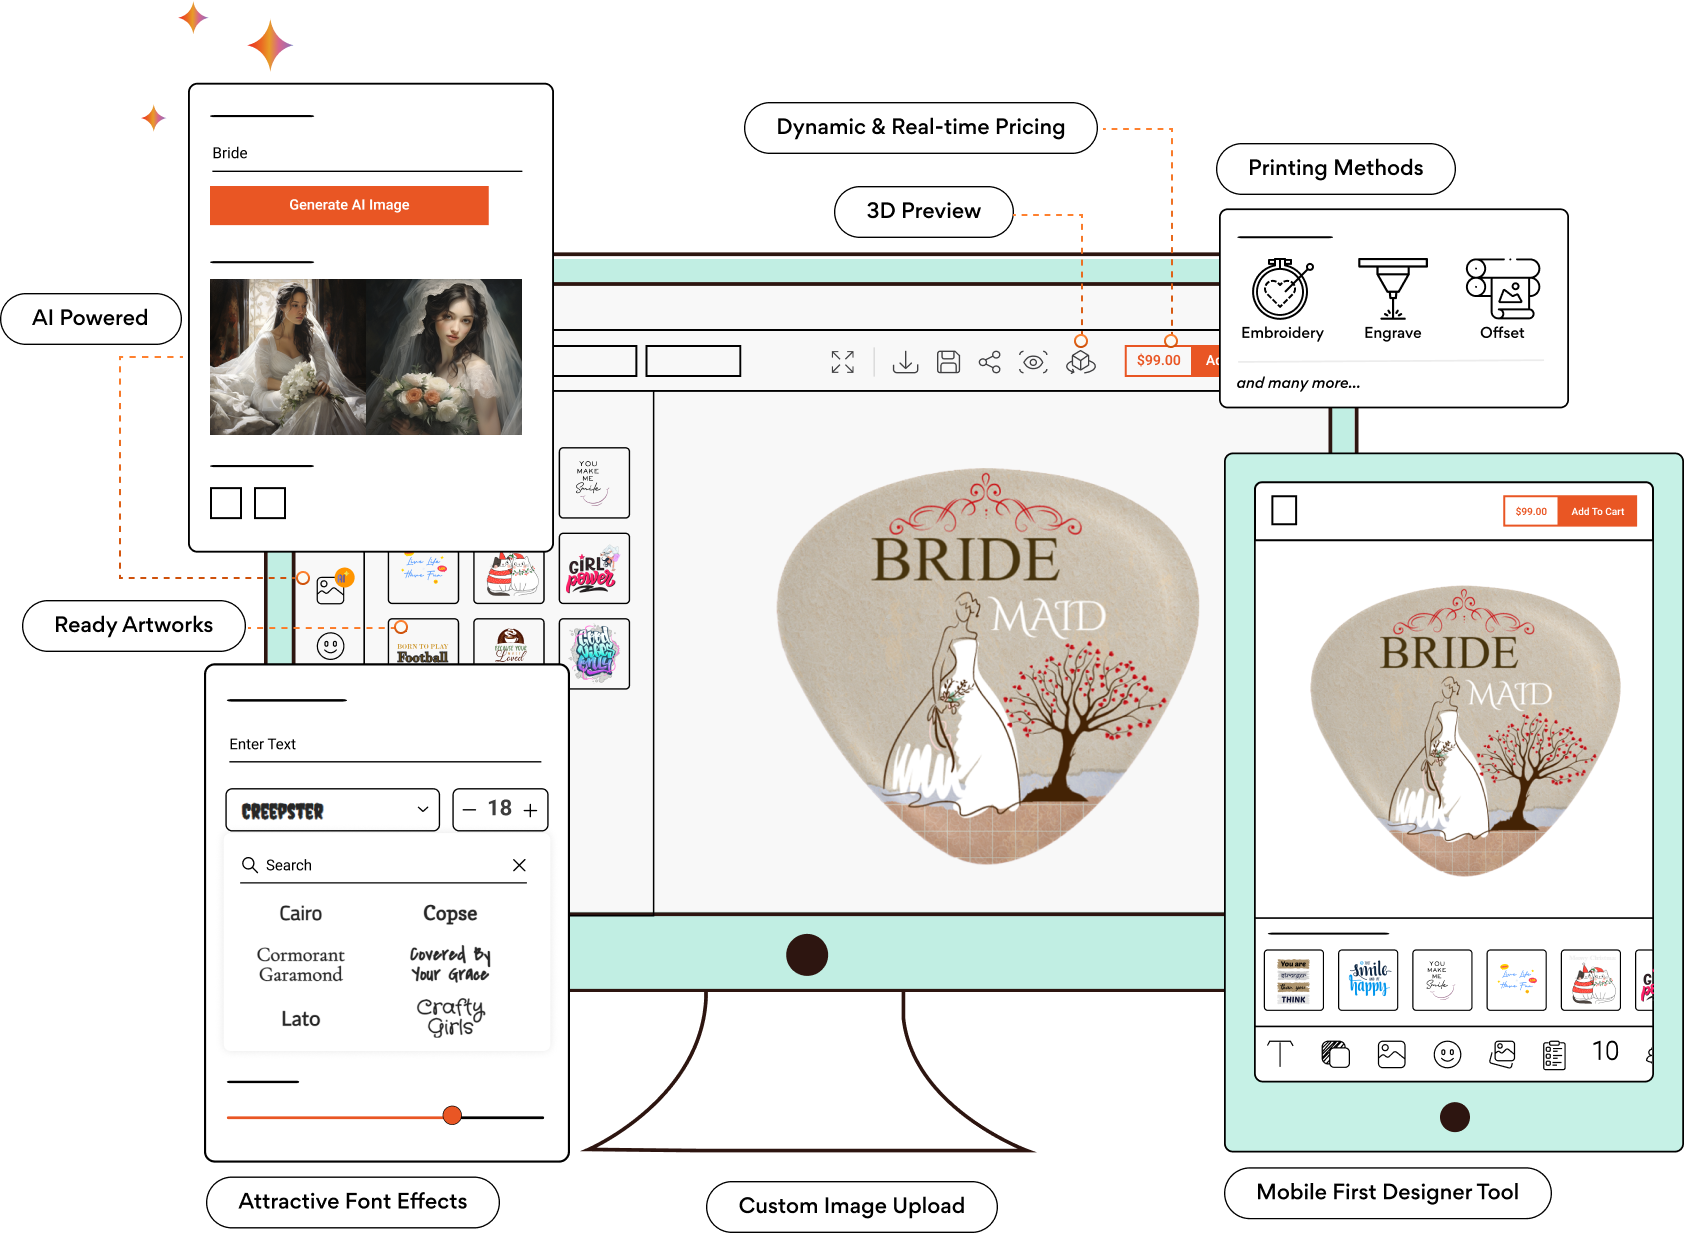
Task: Open the Creepster font dropdown
Action: coord(333,810)
